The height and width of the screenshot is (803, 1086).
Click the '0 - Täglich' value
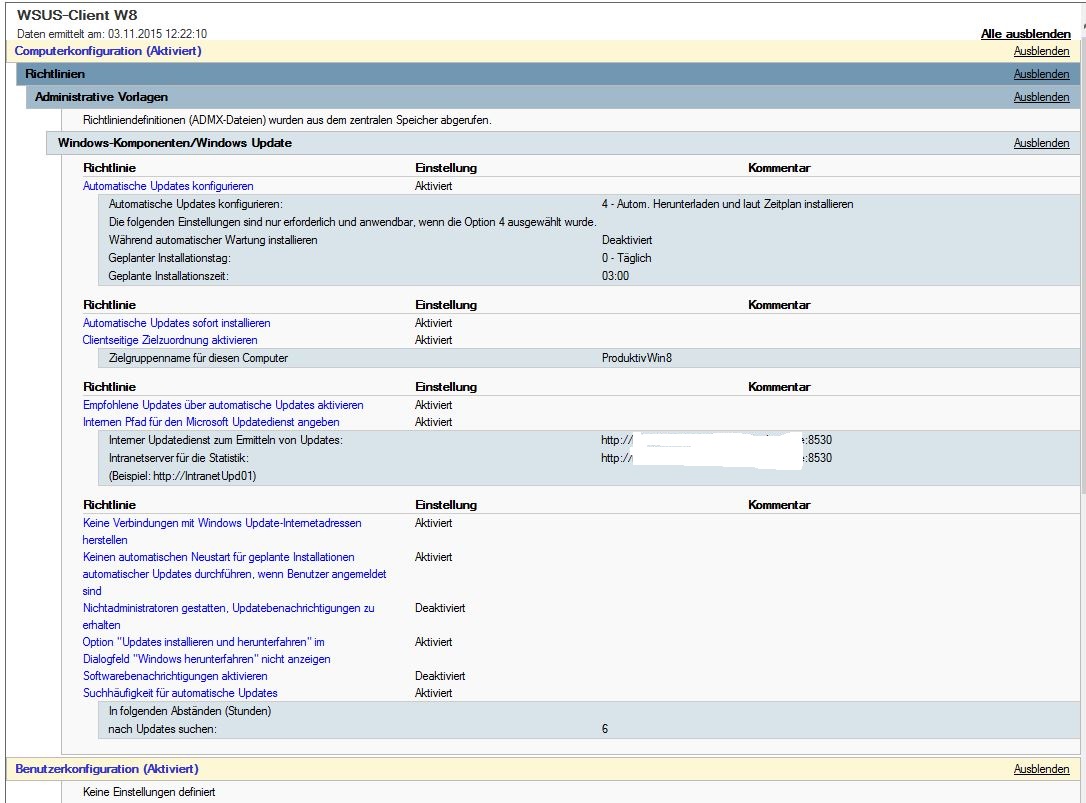[x=626, y=258]
